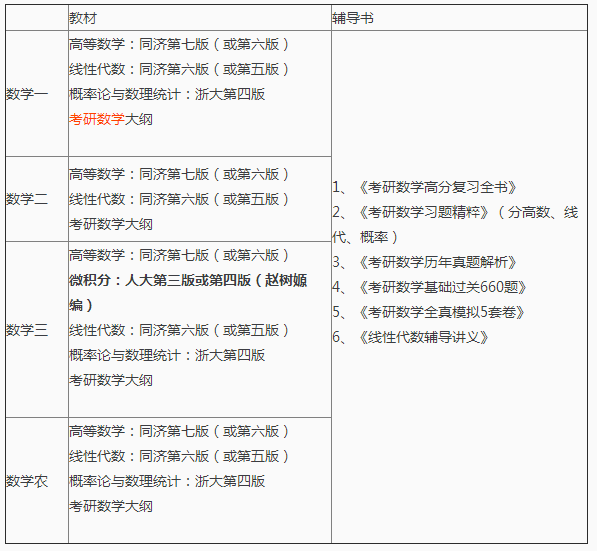Select "线性代数：同济第六版" line in 数学一 row
The height and width of the screenshot is (551, 597).
[x=179, y=69]
